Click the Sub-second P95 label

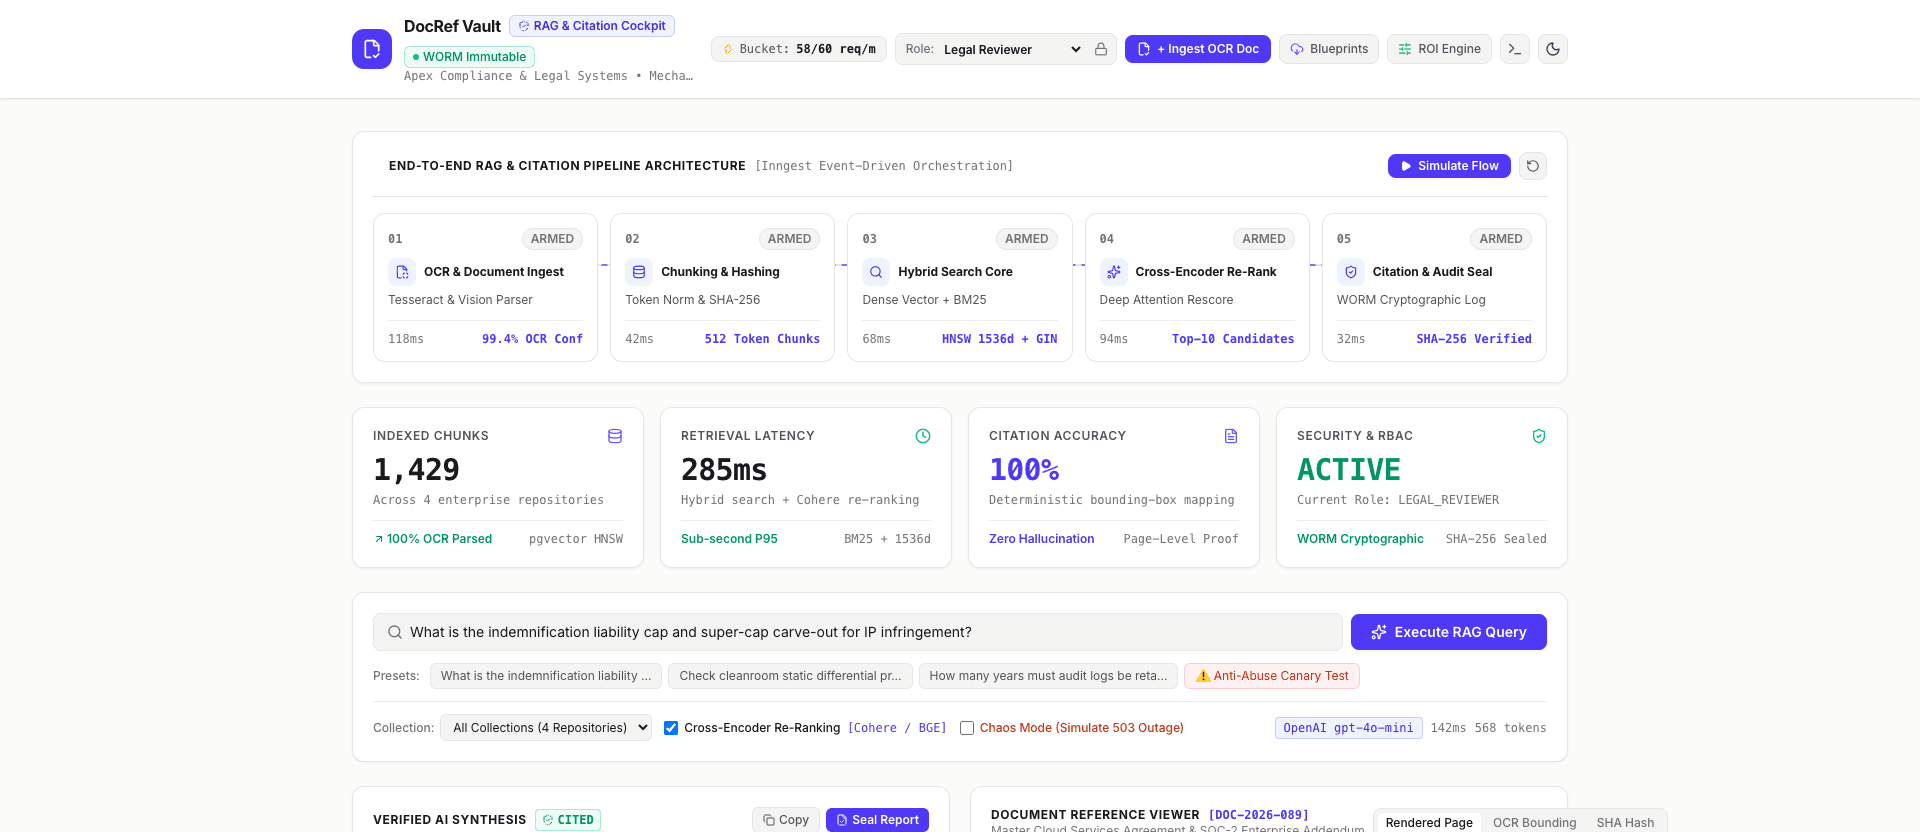pos(729,539)
